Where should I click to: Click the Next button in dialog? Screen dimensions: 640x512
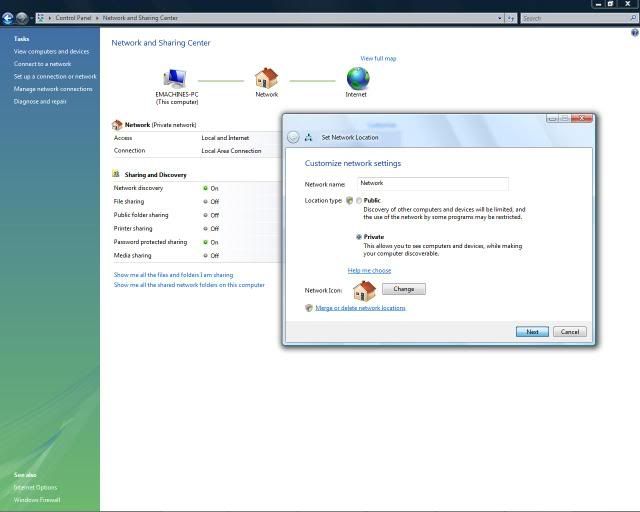(532, 331)
